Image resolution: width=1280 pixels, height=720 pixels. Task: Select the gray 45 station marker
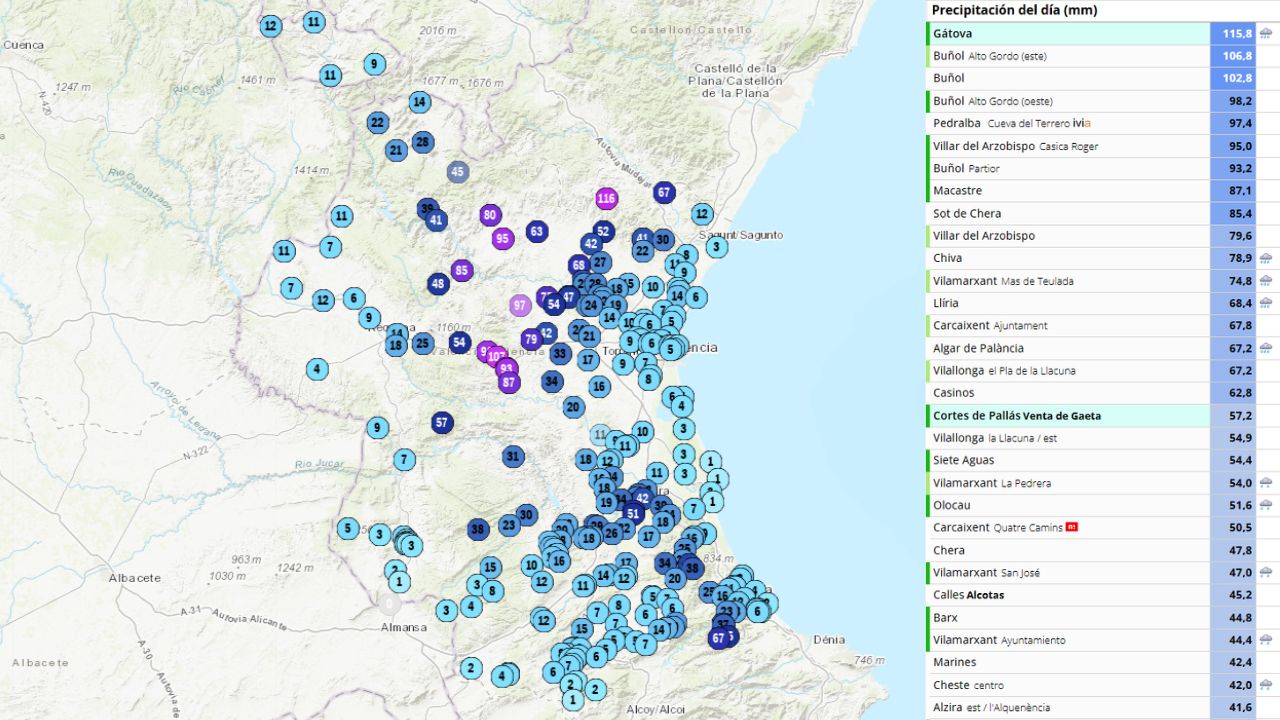(458, 171)
